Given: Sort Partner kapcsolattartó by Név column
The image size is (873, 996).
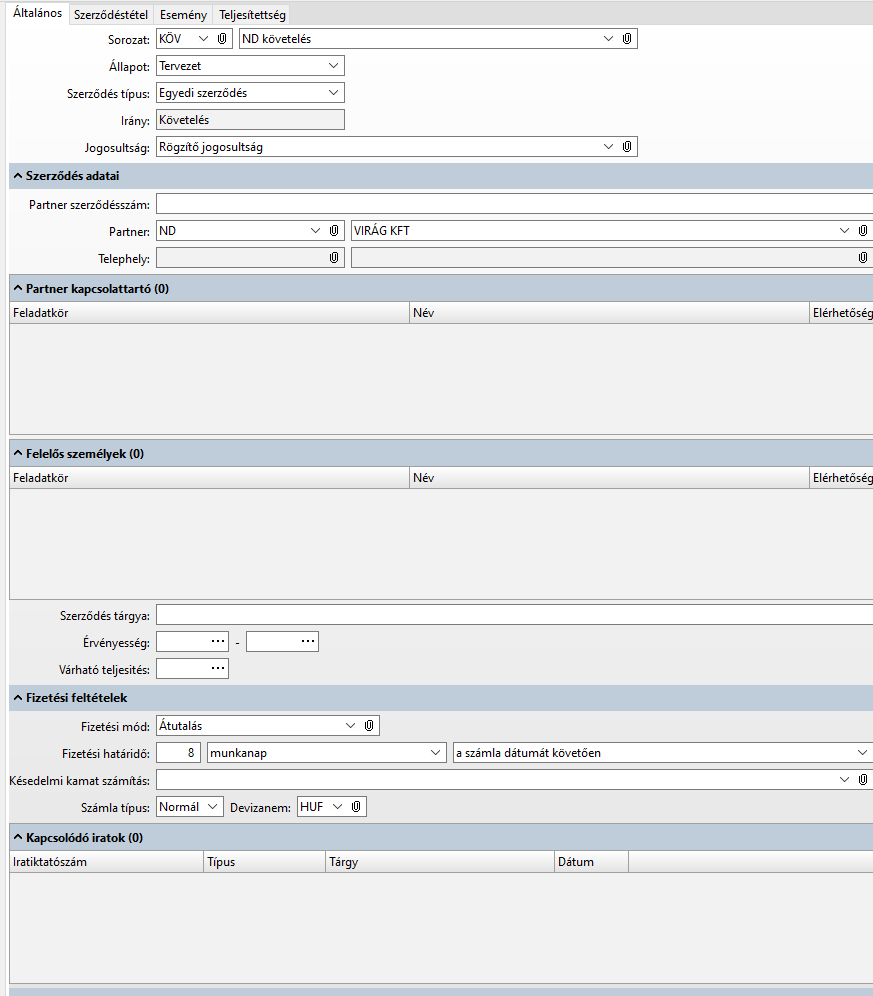Looking at the screenshot, I should pyautogui.click(x=609, y=313).
